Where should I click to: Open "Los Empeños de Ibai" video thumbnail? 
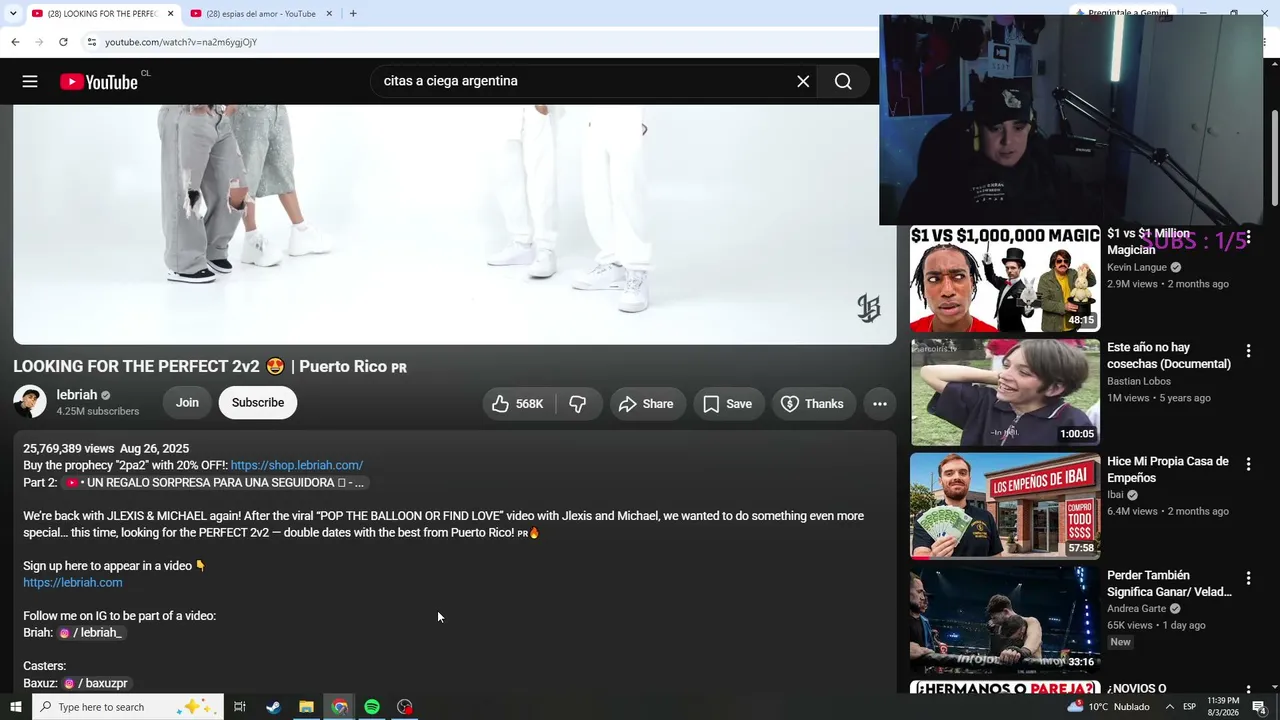(1005, 506)
